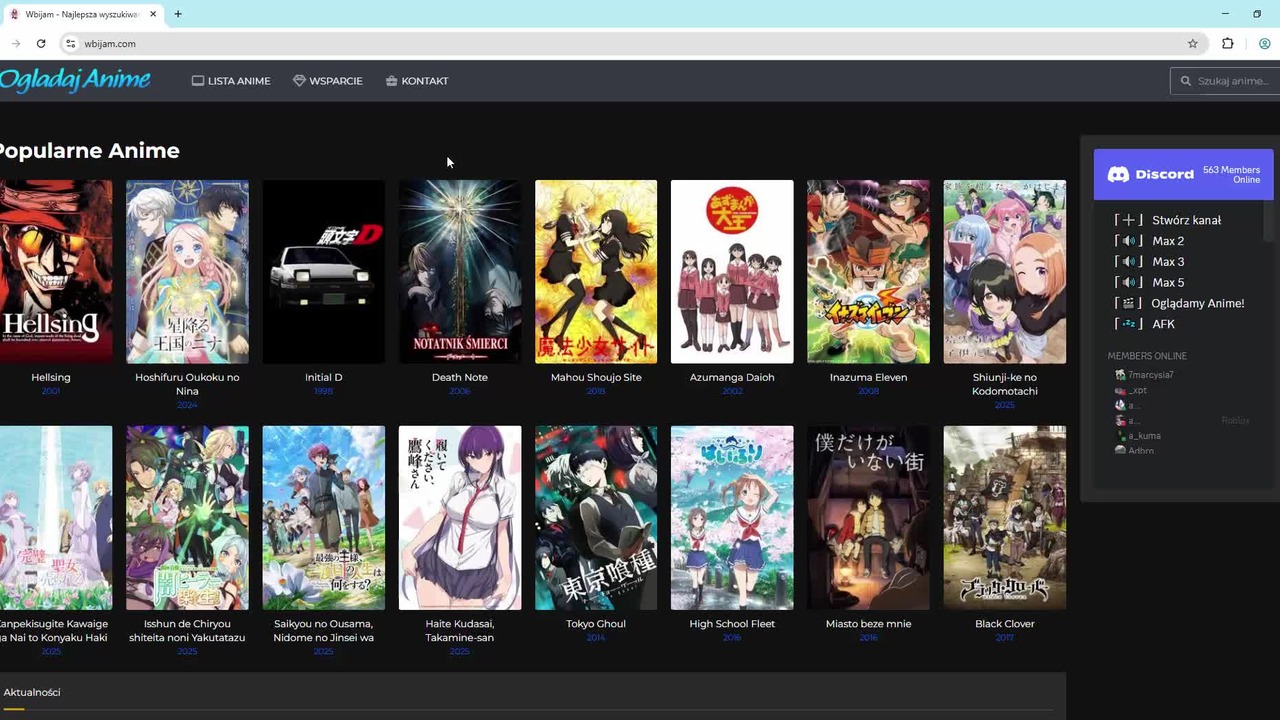
Task: Open the browser extensions puzzle icon
Action: pyautogui.click(x=1228, y=44)
